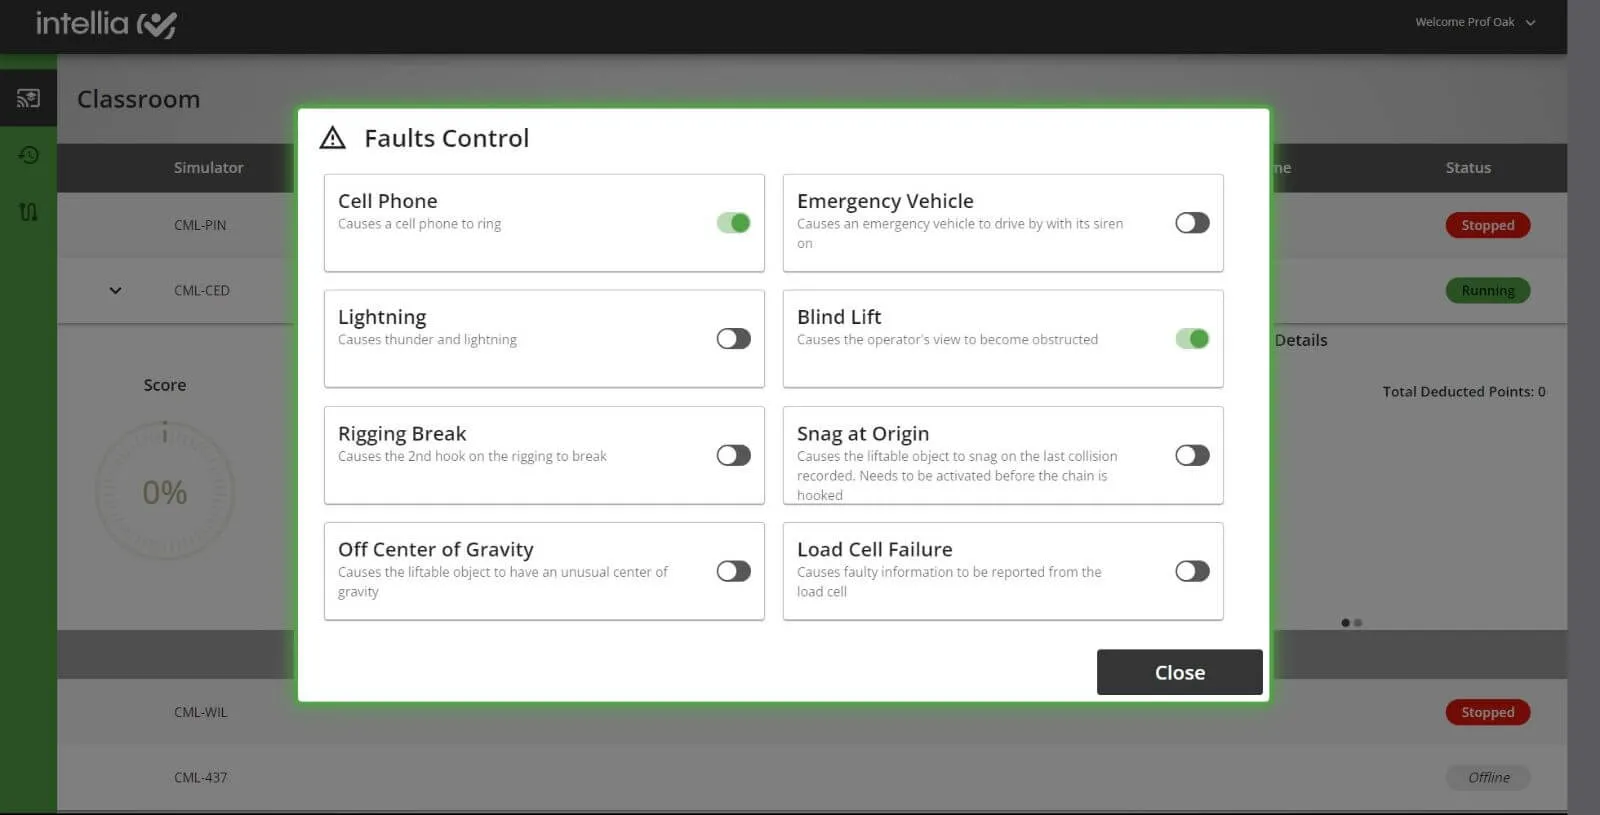Enable the Emergency Vehicle fault
Screen dimensions: 1600x815
click(x=1191, y=222)
